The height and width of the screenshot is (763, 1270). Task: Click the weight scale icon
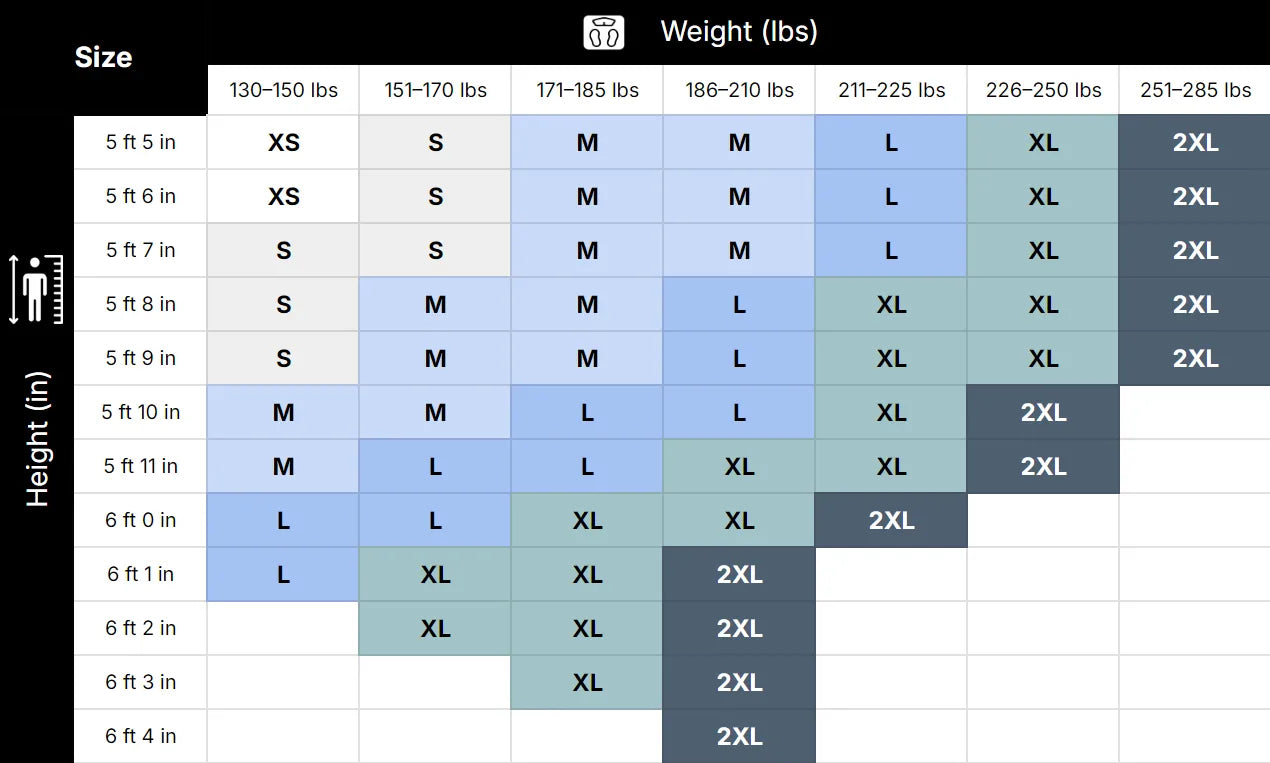pos(604,32)
